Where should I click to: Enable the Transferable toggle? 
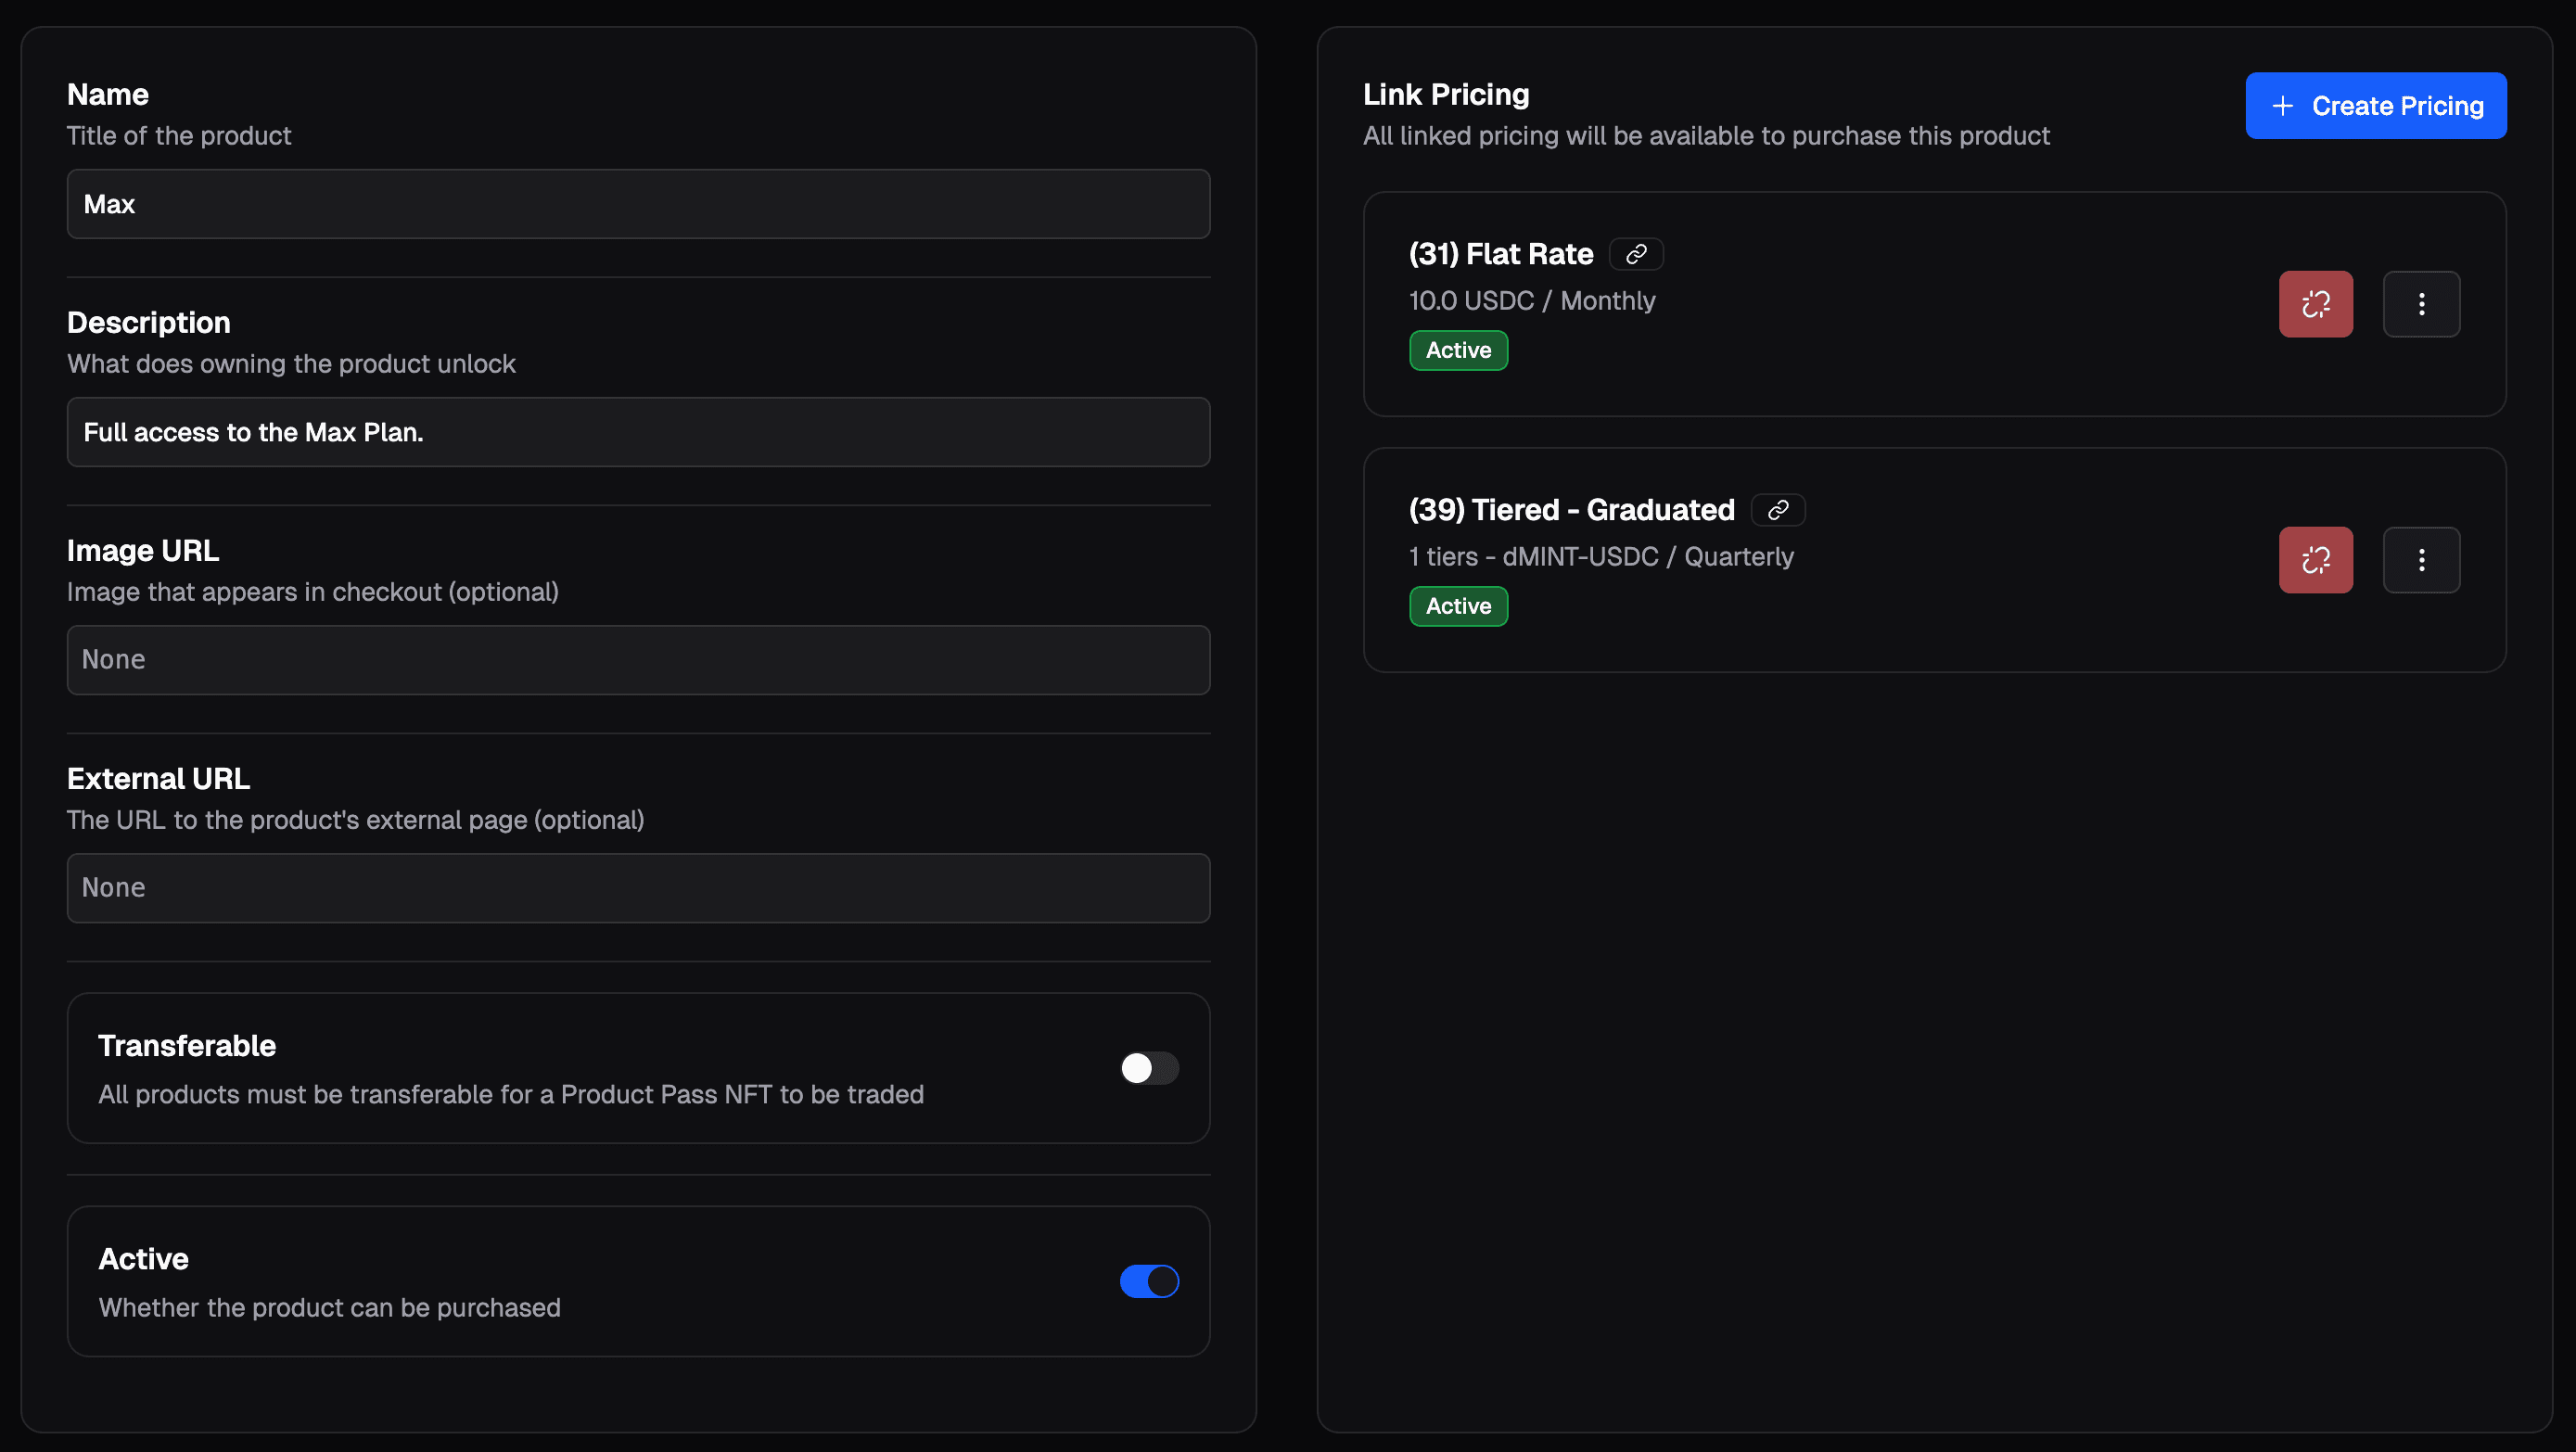click(x=1148, y=1068)
